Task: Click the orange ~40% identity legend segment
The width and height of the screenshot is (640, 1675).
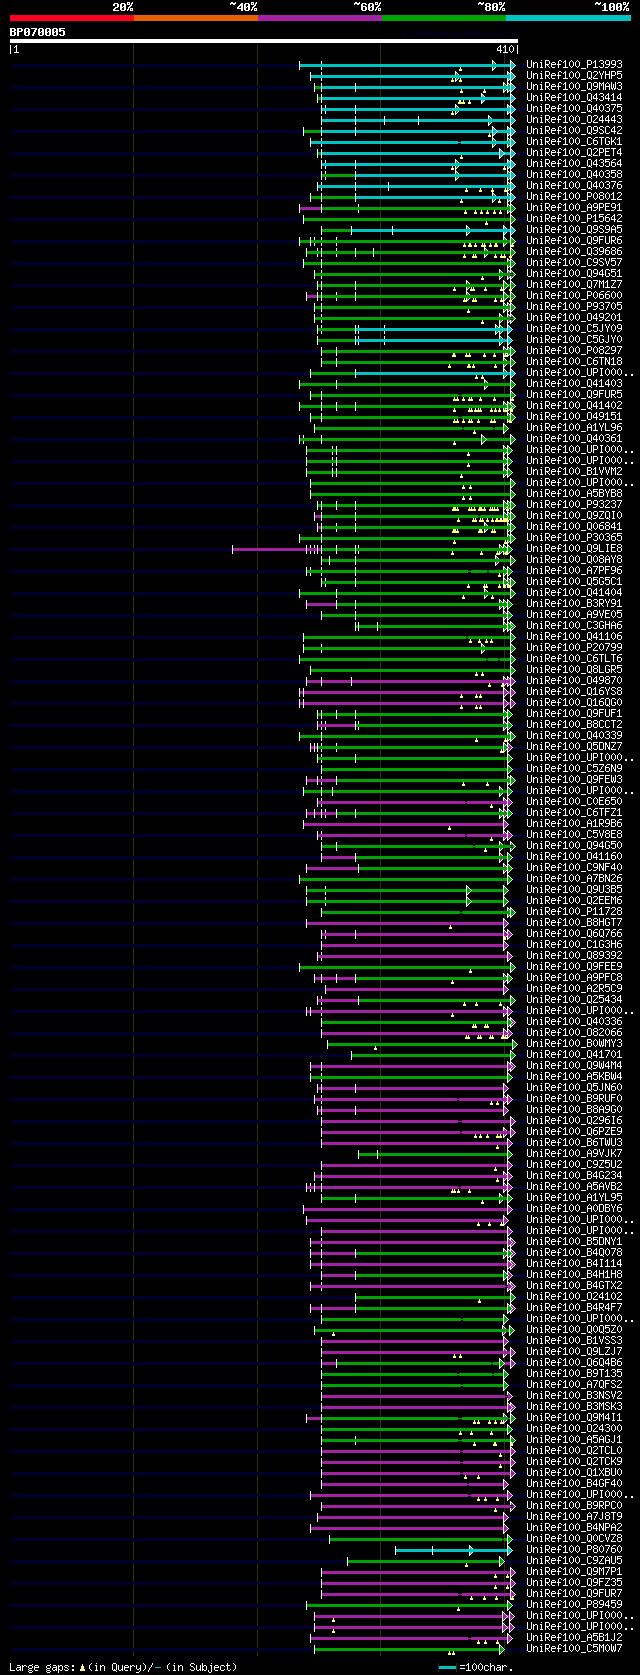Action: click(x=196, y=17)
